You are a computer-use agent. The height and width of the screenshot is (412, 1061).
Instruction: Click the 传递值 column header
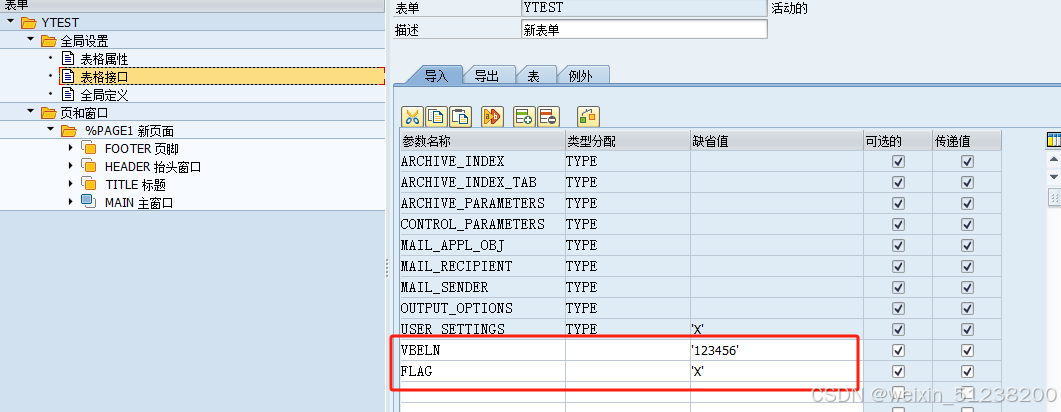click(x=967, y=141)
